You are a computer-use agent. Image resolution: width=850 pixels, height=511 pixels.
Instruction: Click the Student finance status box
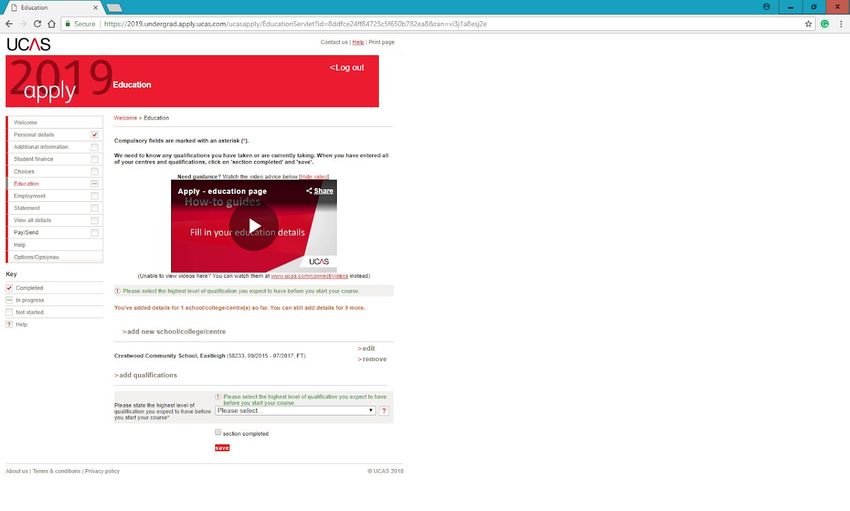pos(94,159)
